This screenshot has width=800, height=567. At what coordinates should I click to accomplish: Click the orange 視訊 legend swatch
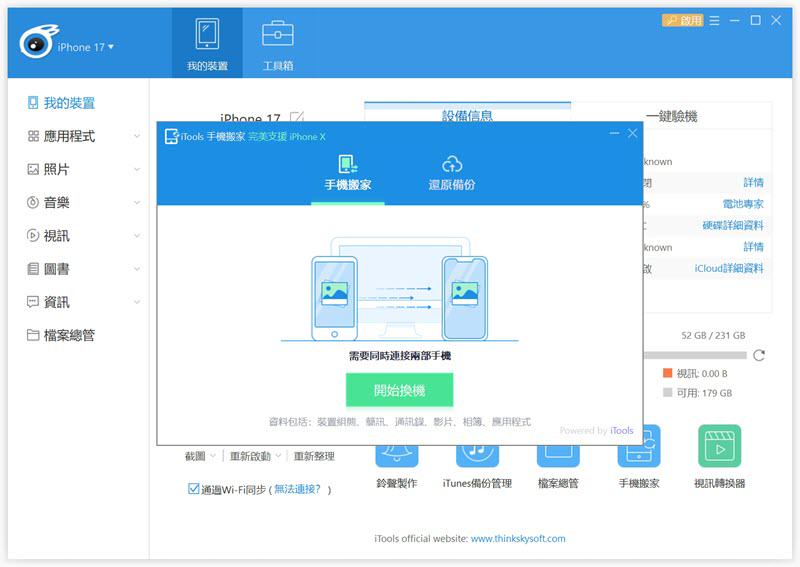(x=667, y=373)
